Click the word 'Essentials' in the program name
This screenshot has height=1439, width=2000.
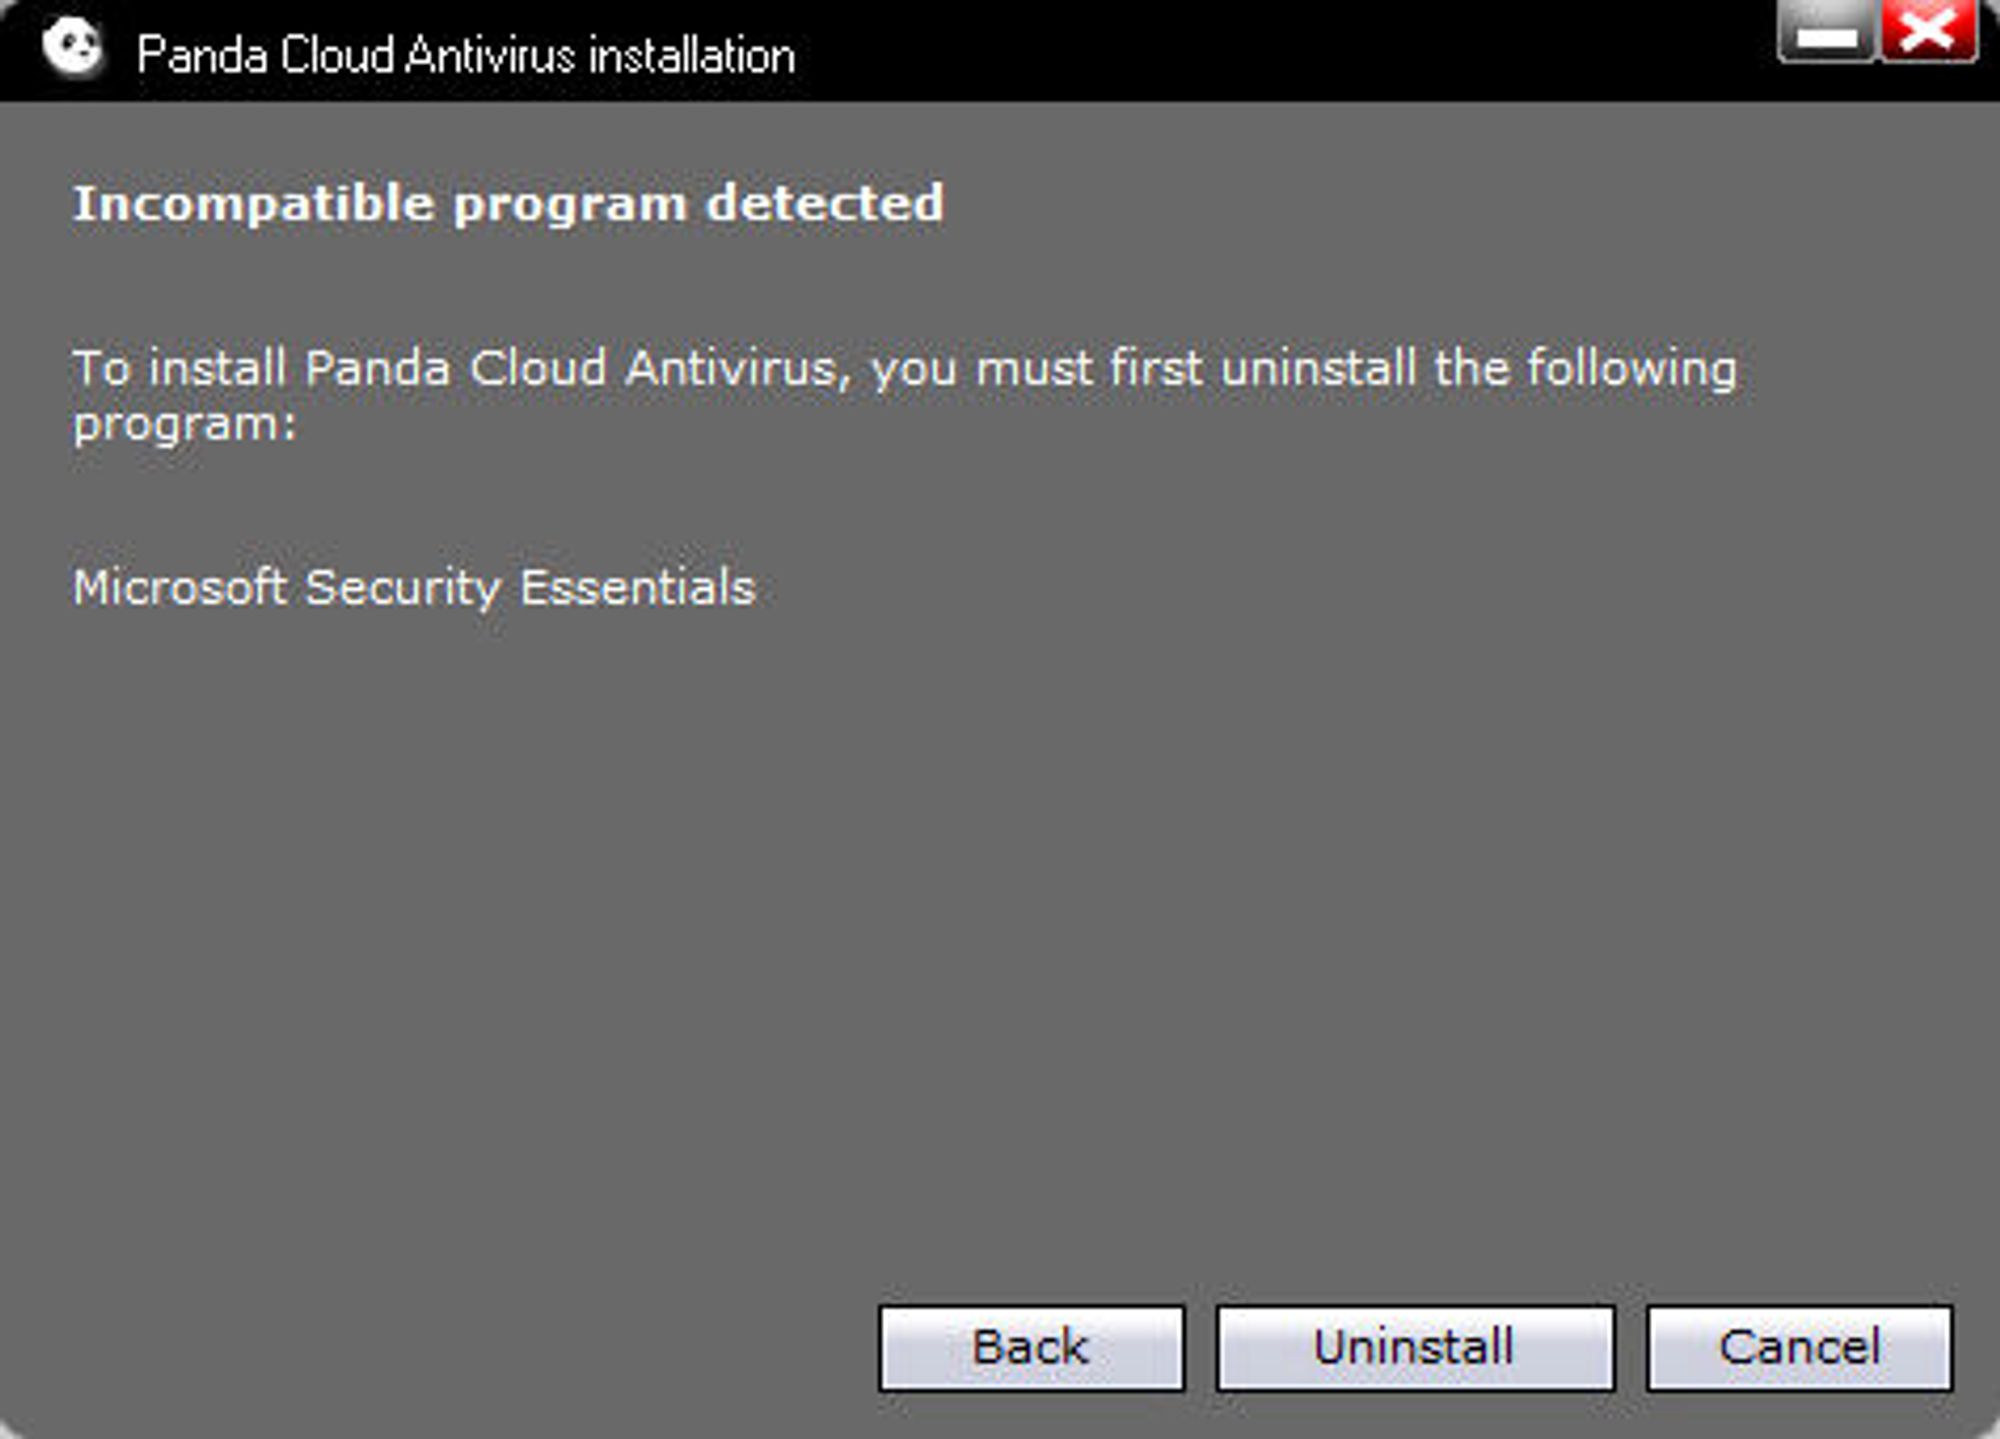tap(638, 586)
